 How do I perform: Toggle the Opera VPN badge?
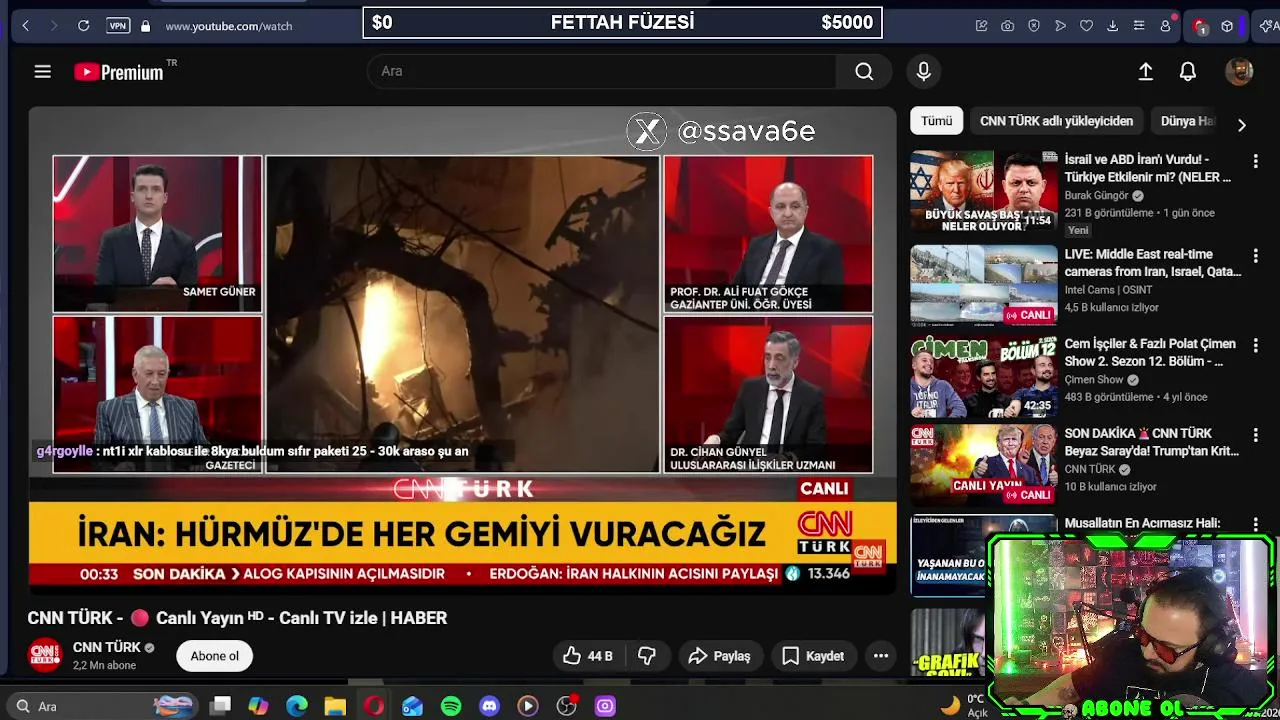pyautogui.click(x=118, y=26)
